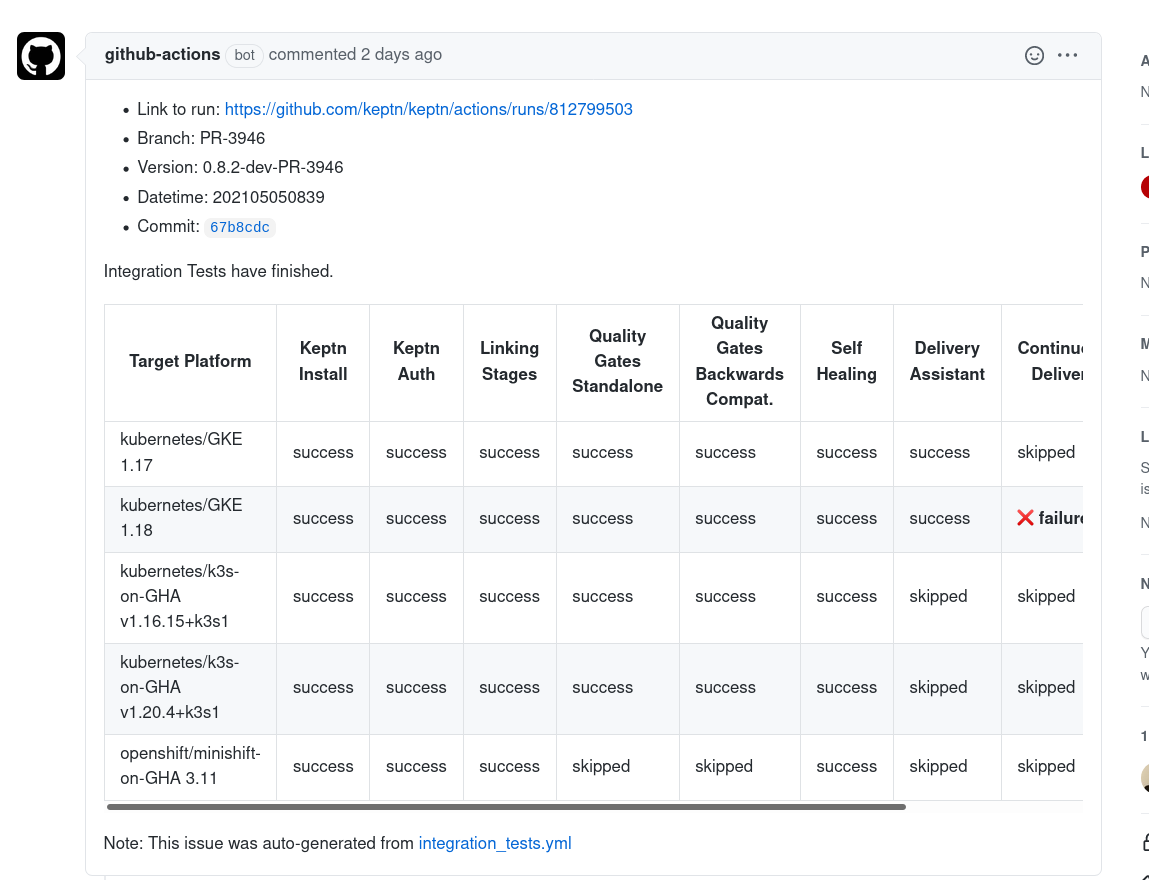The image size is (1149, 880).
Task: Add a reaction via the smiley icon
Action: pos(1034,56)
